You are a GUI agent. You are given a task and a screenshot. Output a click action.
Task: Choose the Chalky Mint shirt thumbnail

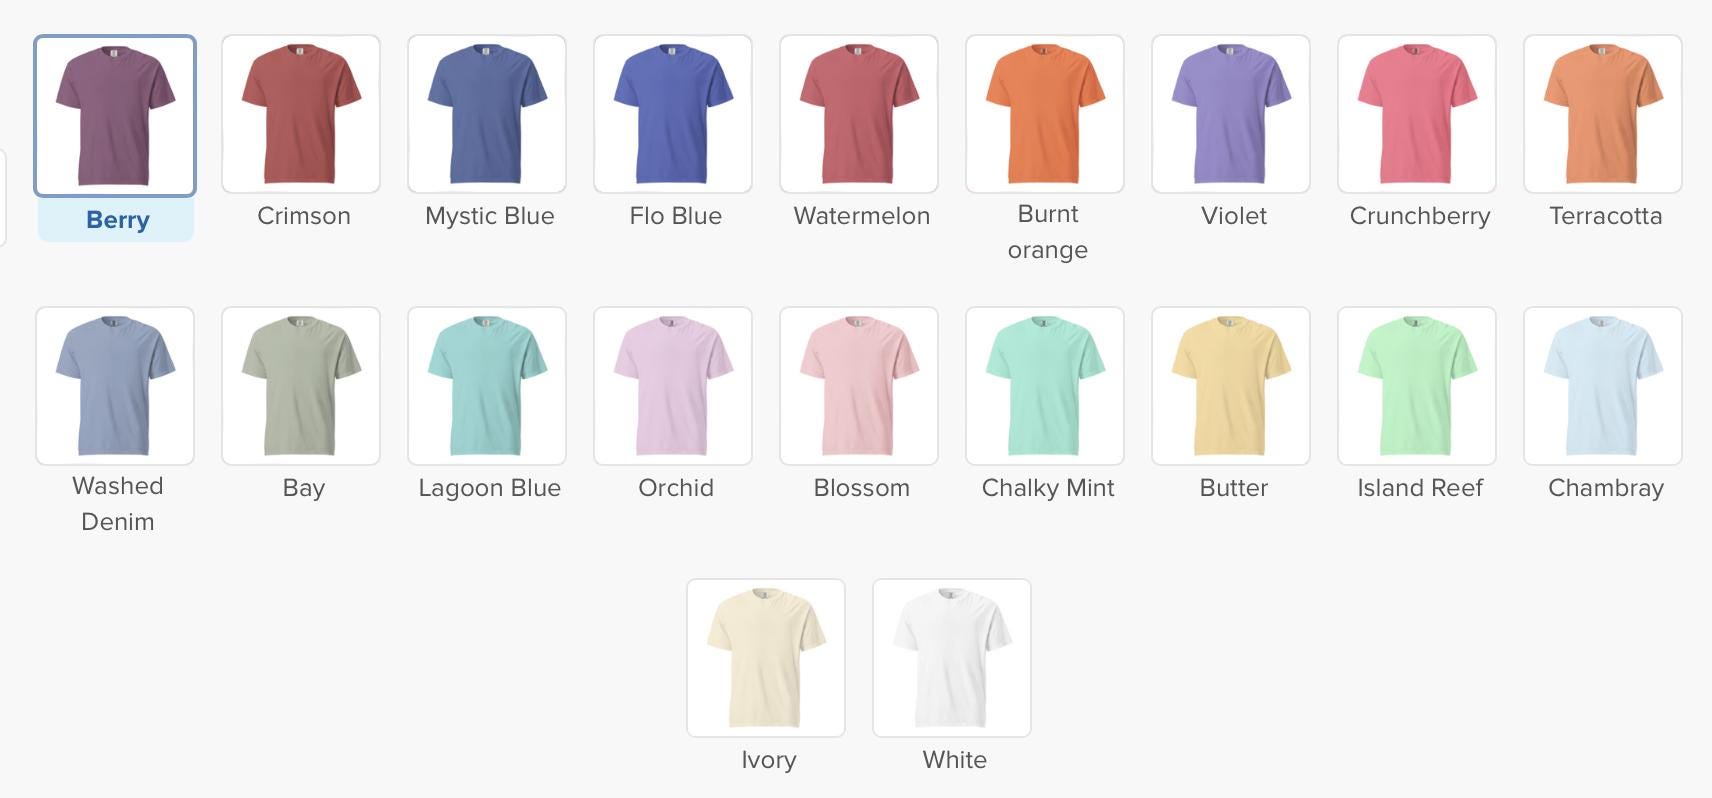click(x=1045, y=386)
